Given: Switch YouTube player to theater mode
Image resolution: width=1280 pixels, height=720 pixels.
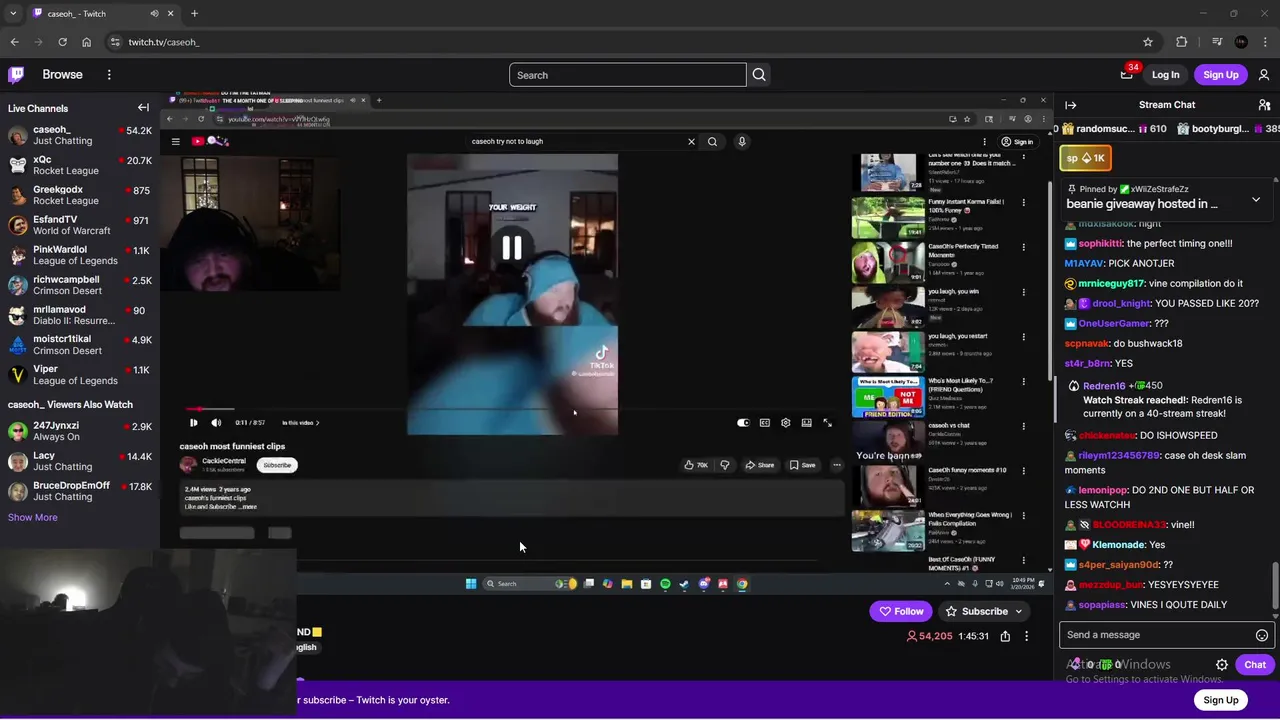Looking at the screenshot, I should (x=807, y=423).
